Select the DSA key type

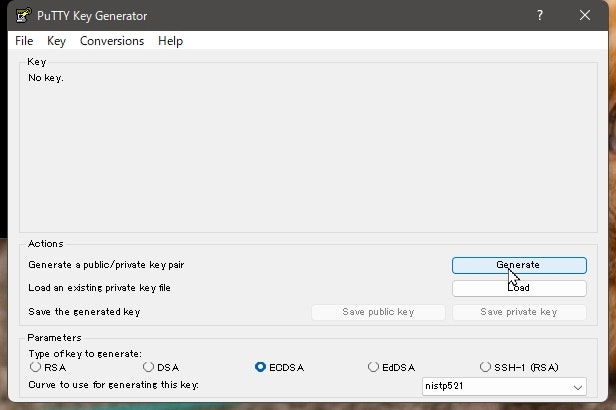(x=161, y=368)
